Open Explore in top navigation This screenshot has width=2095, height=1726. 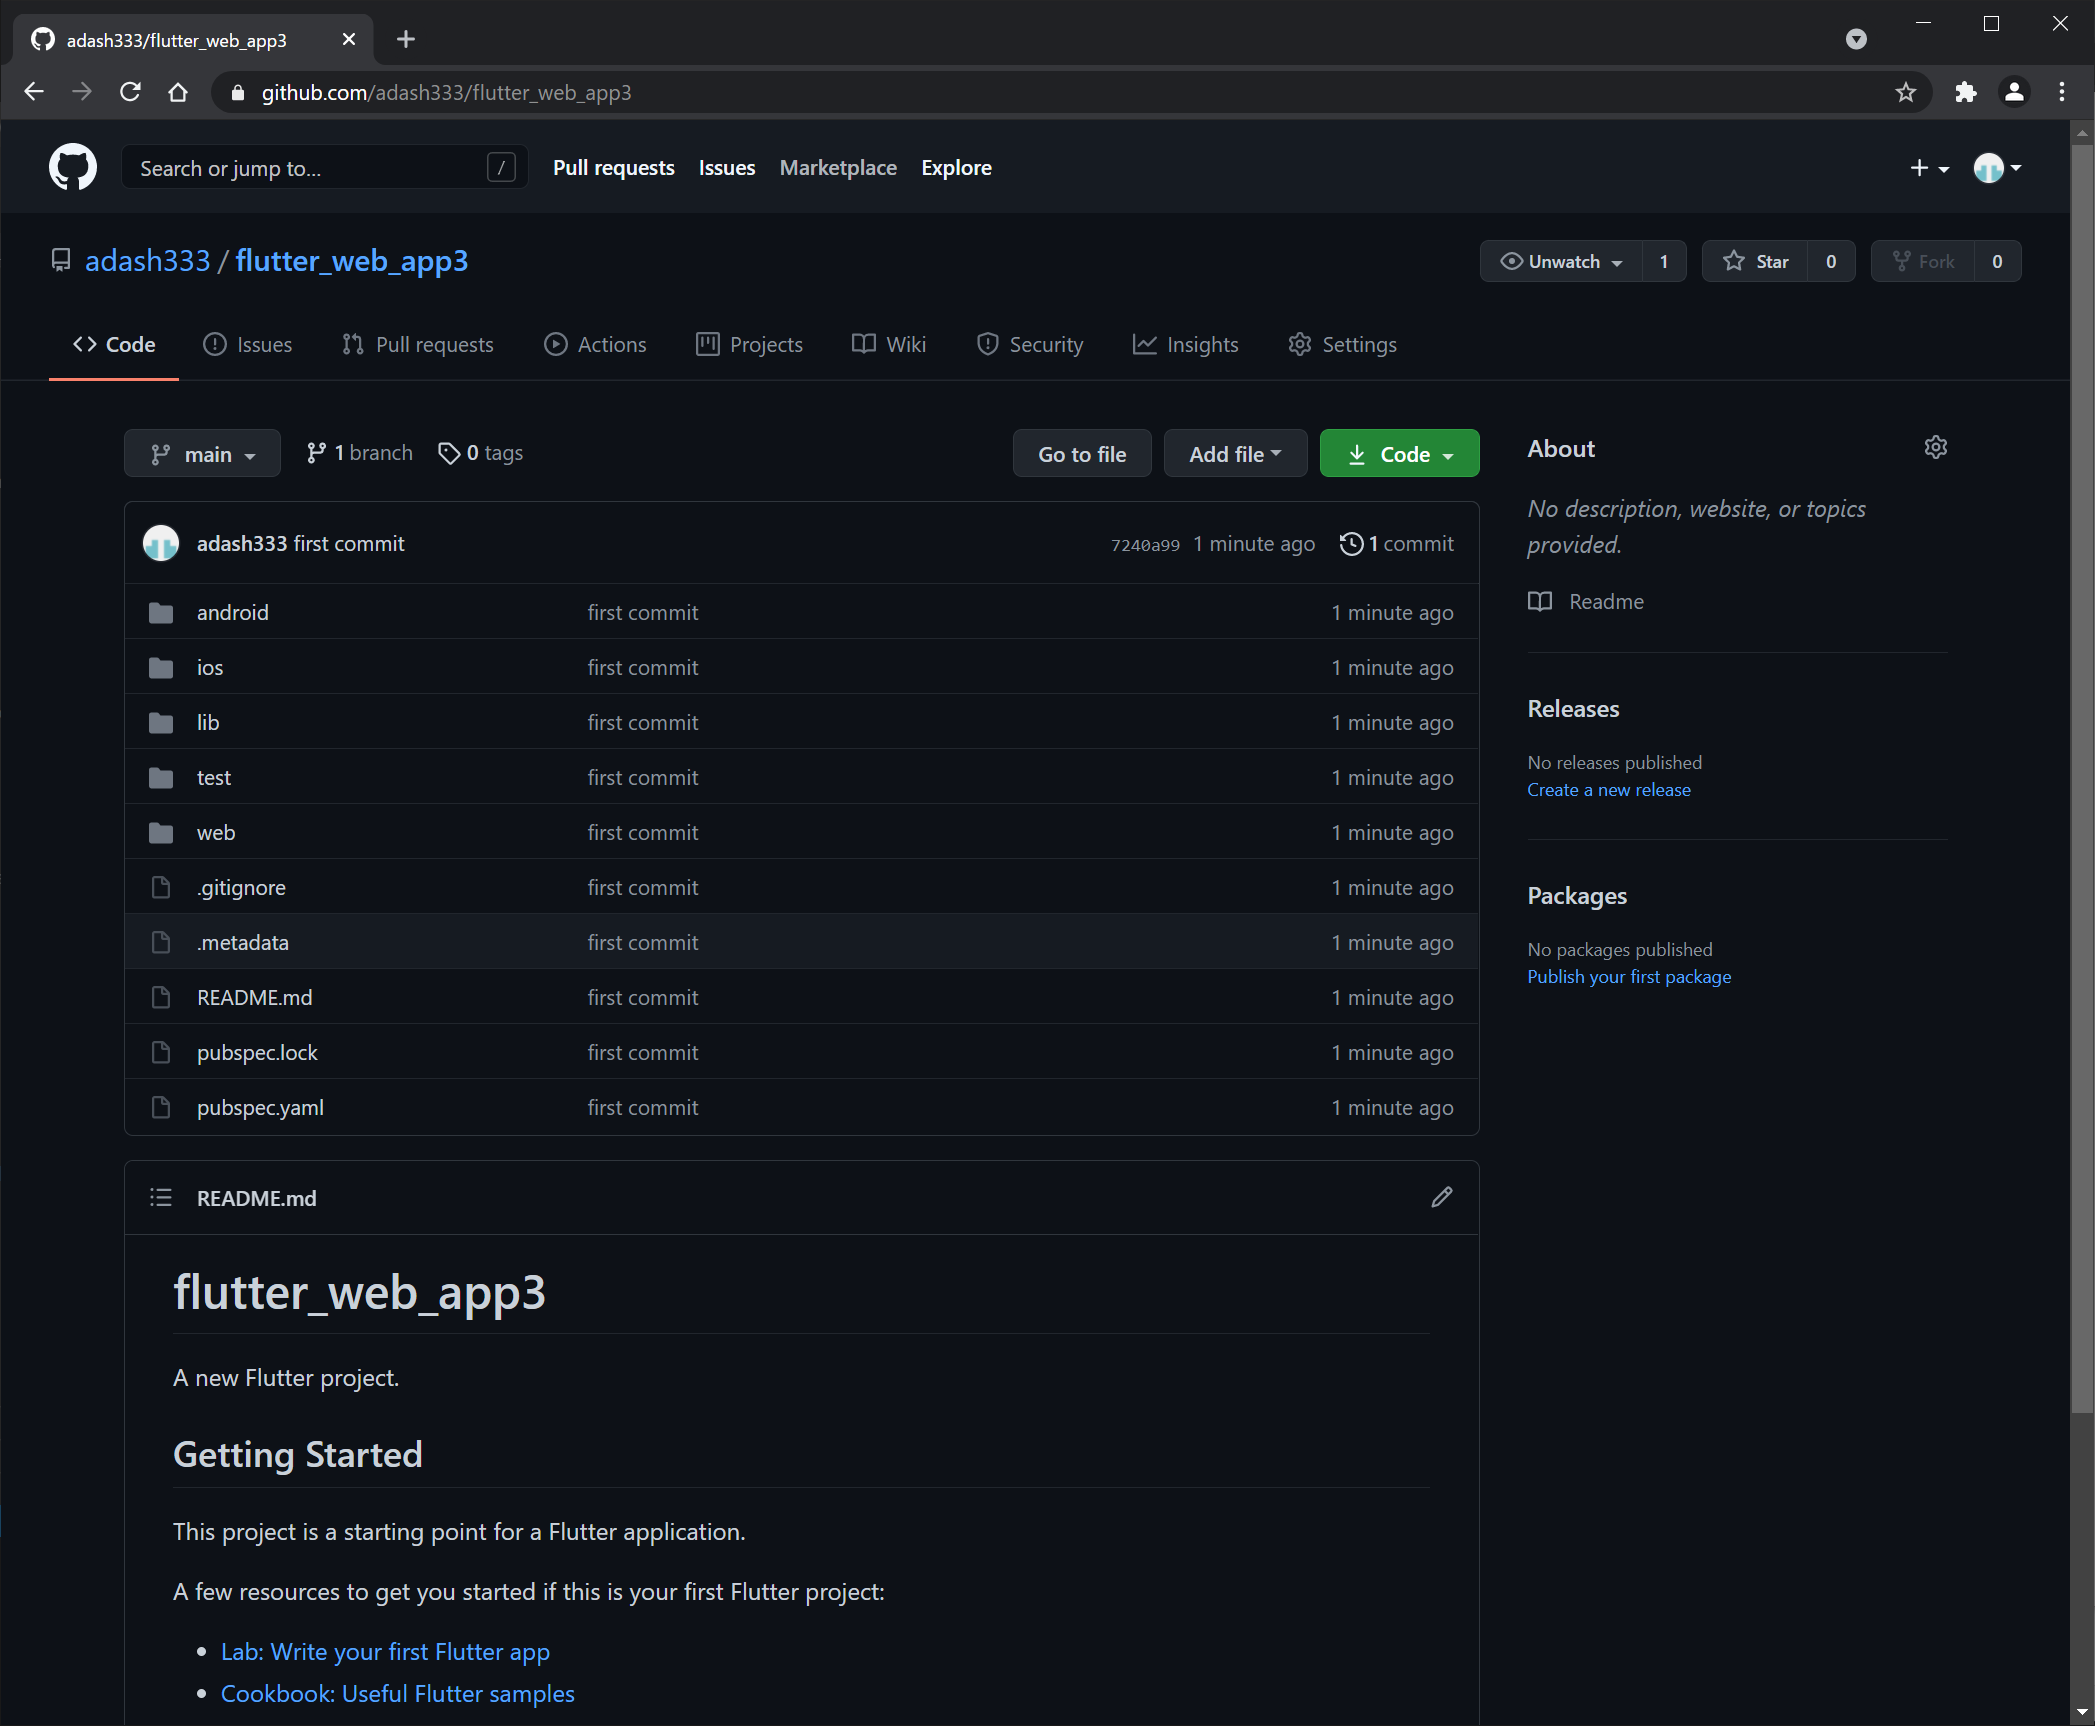click(956, 168)
